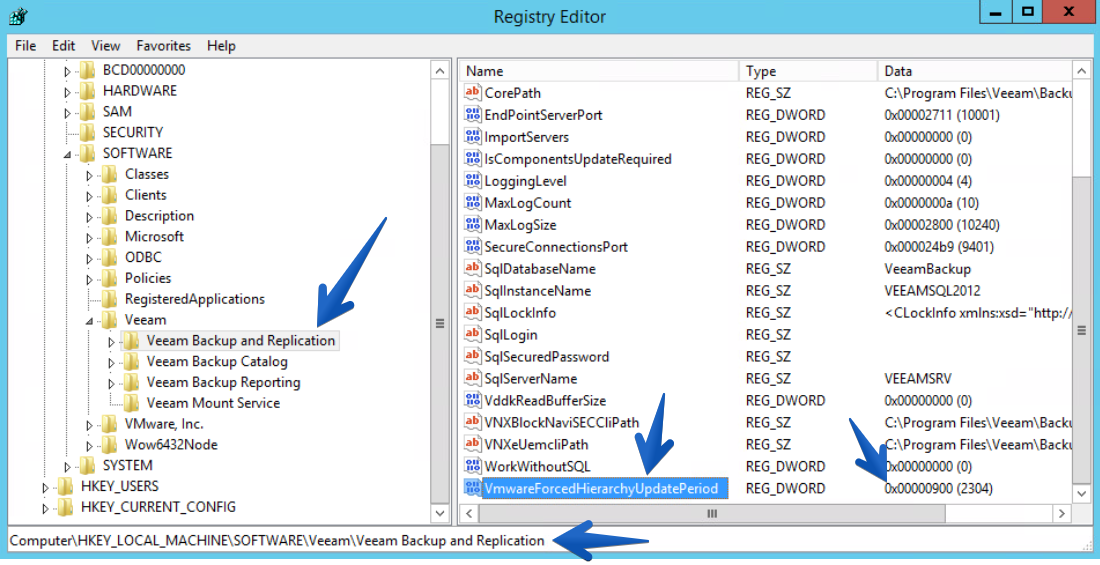Viewport: 1100px width, 565px height.
Task: Click the SqlDatabaseName string icon
Action: (473, 269)
